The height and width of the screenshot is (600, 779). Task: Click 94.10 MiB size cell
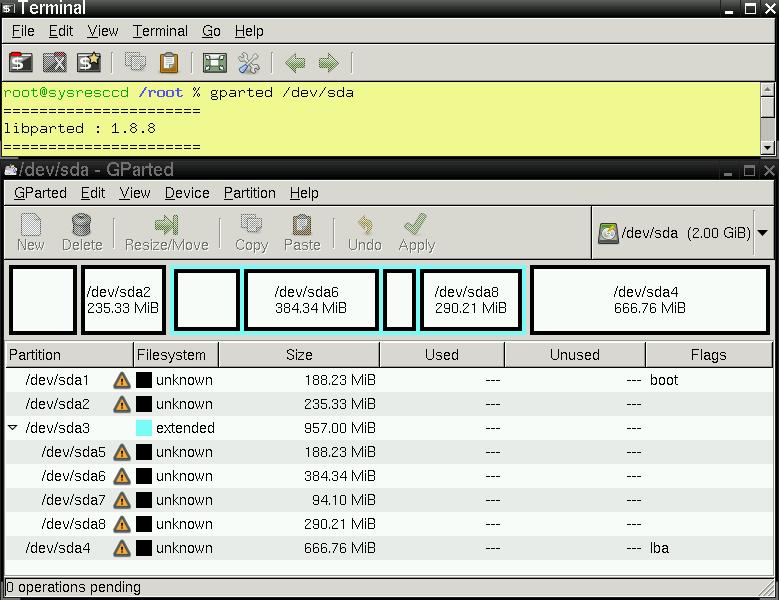pos(344,500)
